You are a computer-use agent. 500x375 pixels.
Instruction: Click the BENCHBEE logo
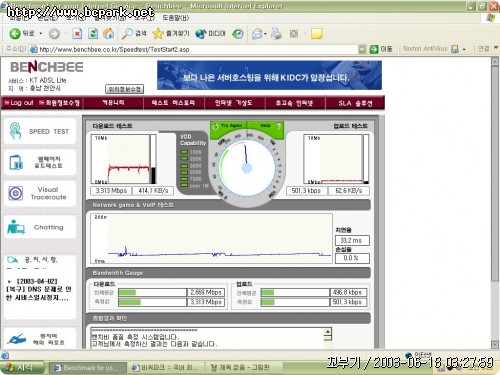point(47,67)
